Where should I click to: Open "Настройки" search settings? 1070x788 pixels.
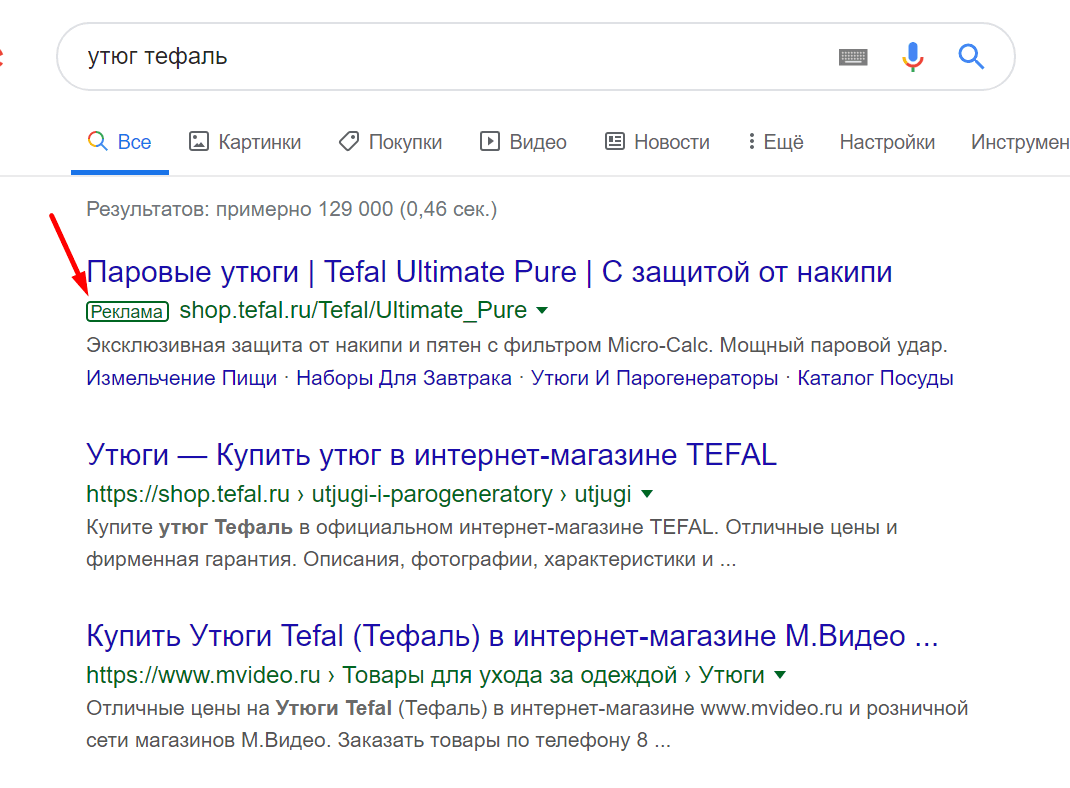click(x=887, y=142)
